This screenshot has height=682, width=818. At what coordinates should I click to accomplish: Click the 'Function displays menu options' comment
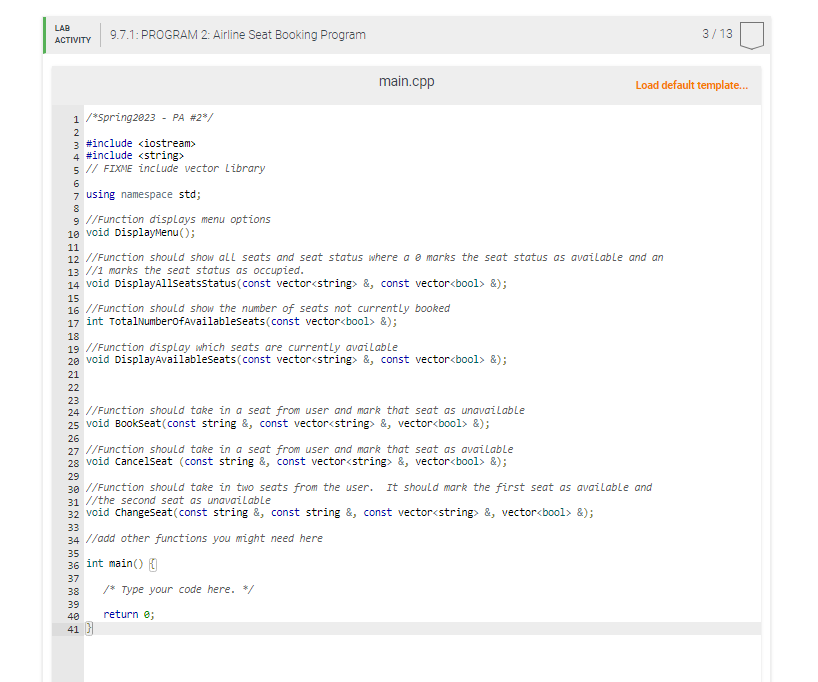178,220
